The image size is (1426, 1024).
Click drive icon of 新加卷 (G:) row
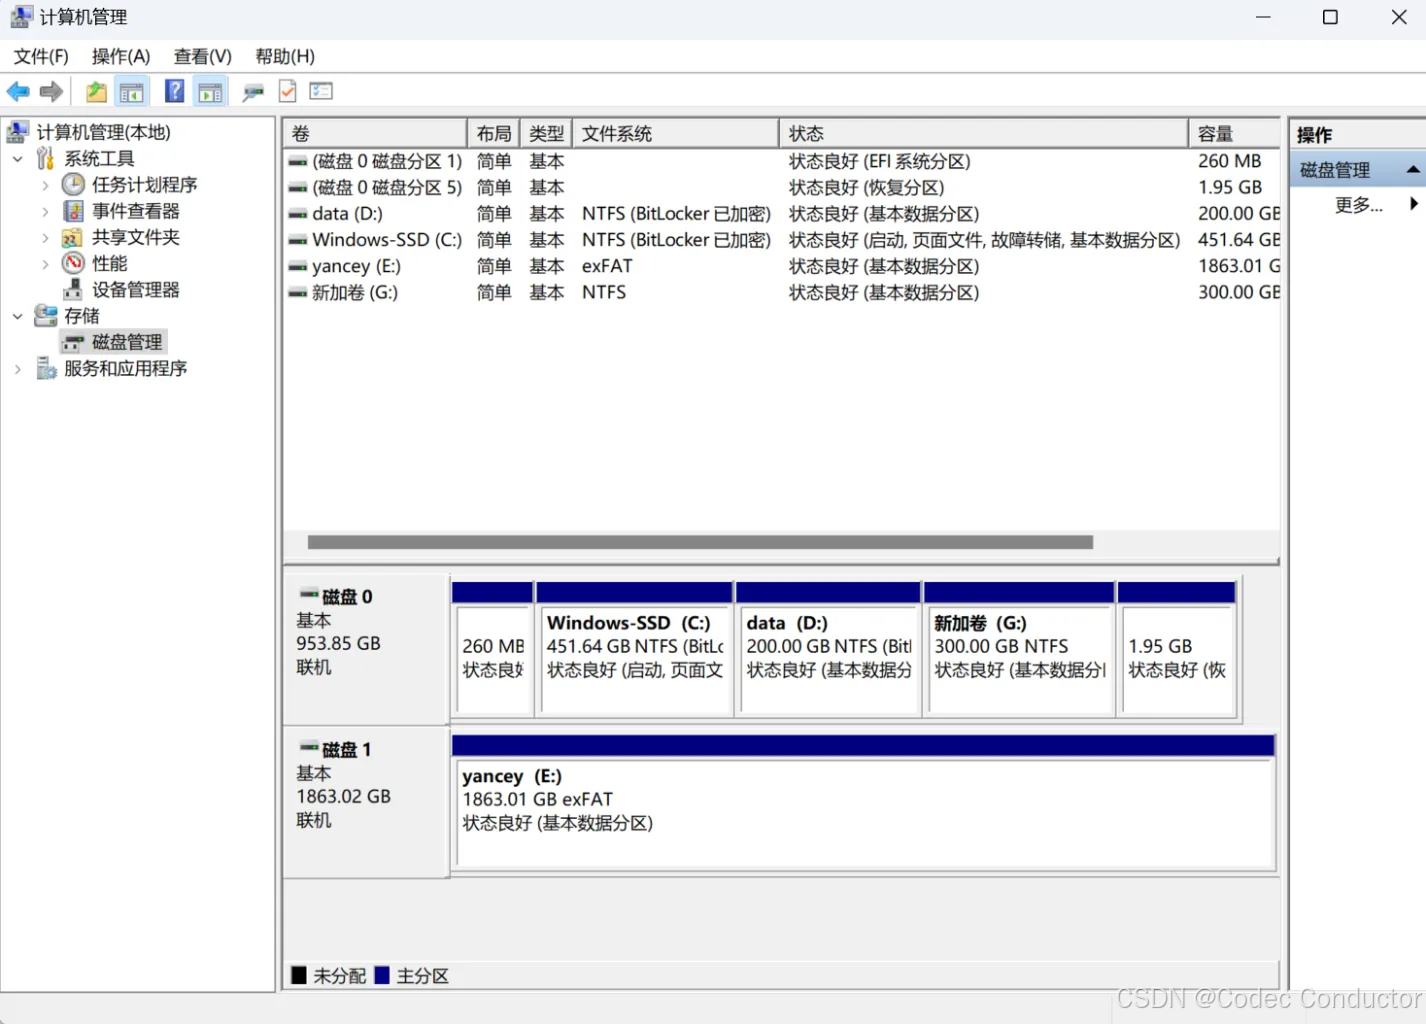tap(298, 293)
